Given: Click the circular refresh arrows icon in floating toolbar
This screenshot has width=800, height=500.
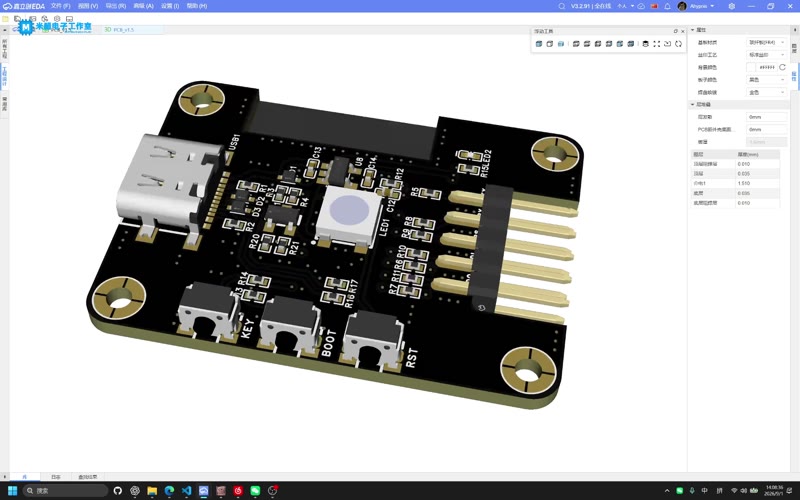Looking at the screenshot, I should [x=679, y=44].
